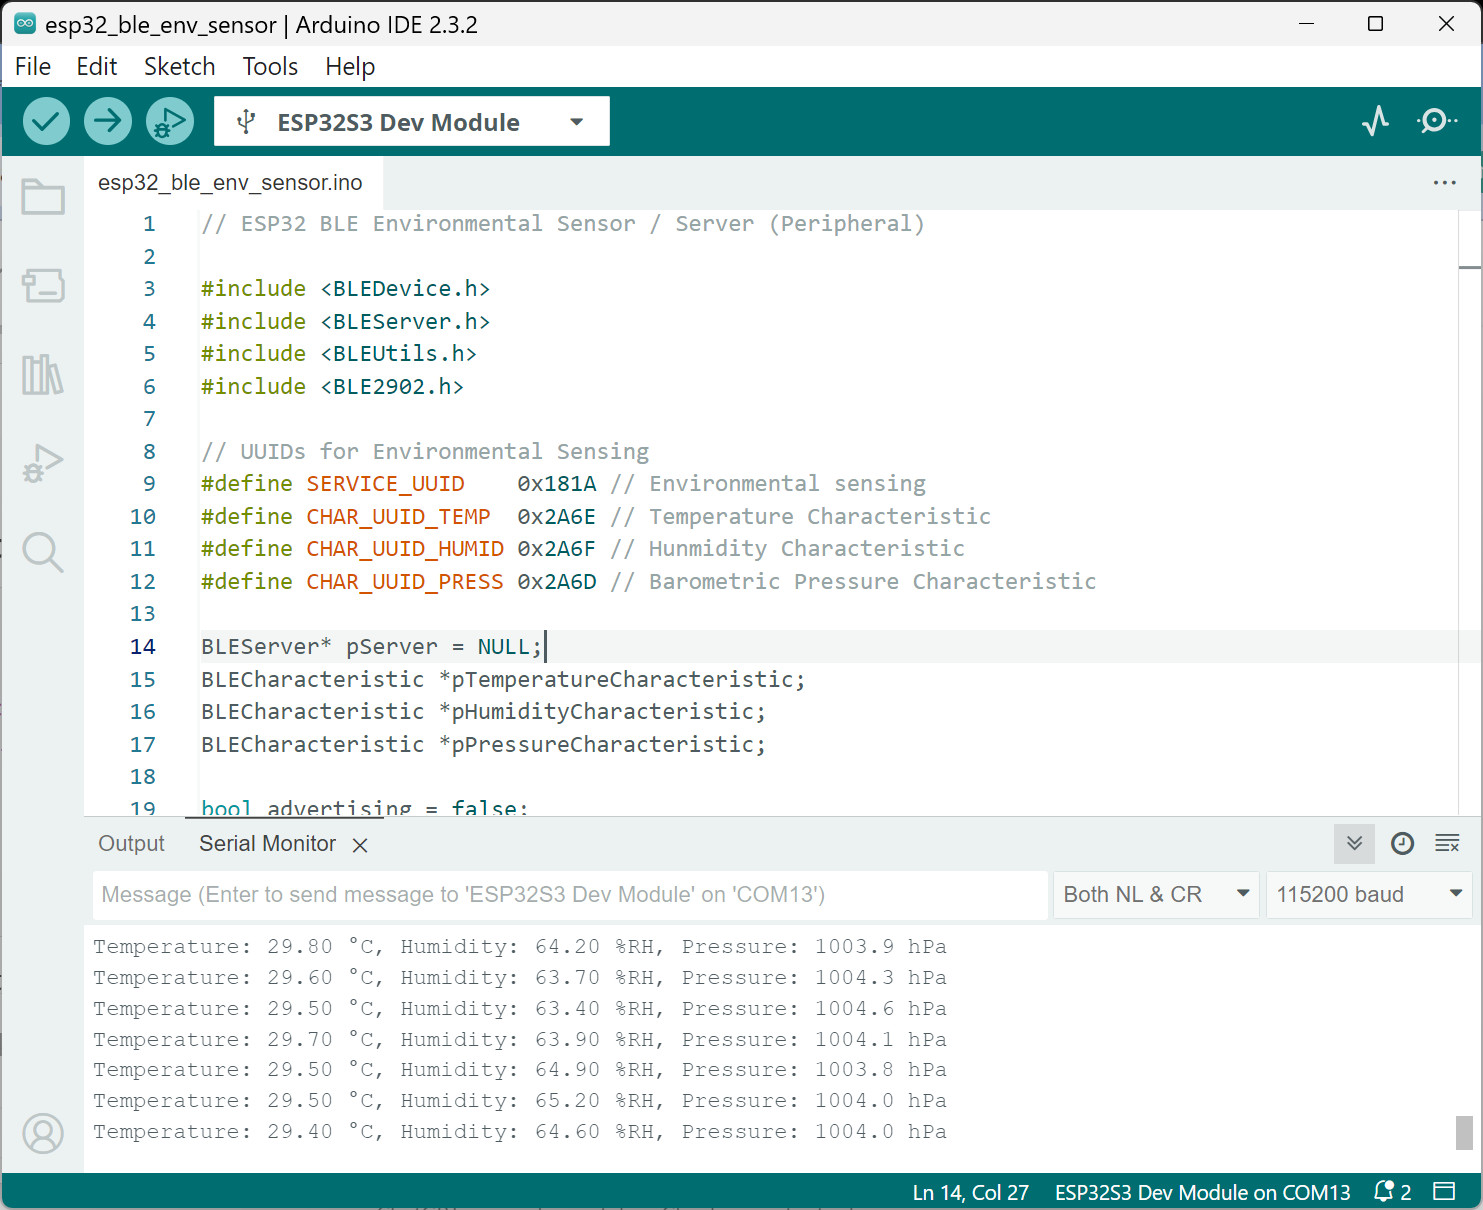
Task: Click the Serial Monitor magnifier icon in toolbar
Action: pyautogui.click(x=1437, y=121)
